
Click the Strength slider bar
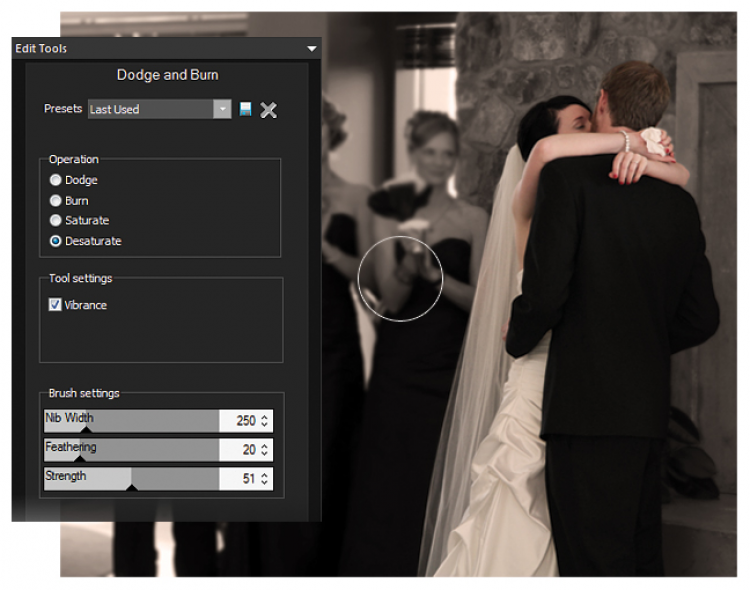pos(132,479)
